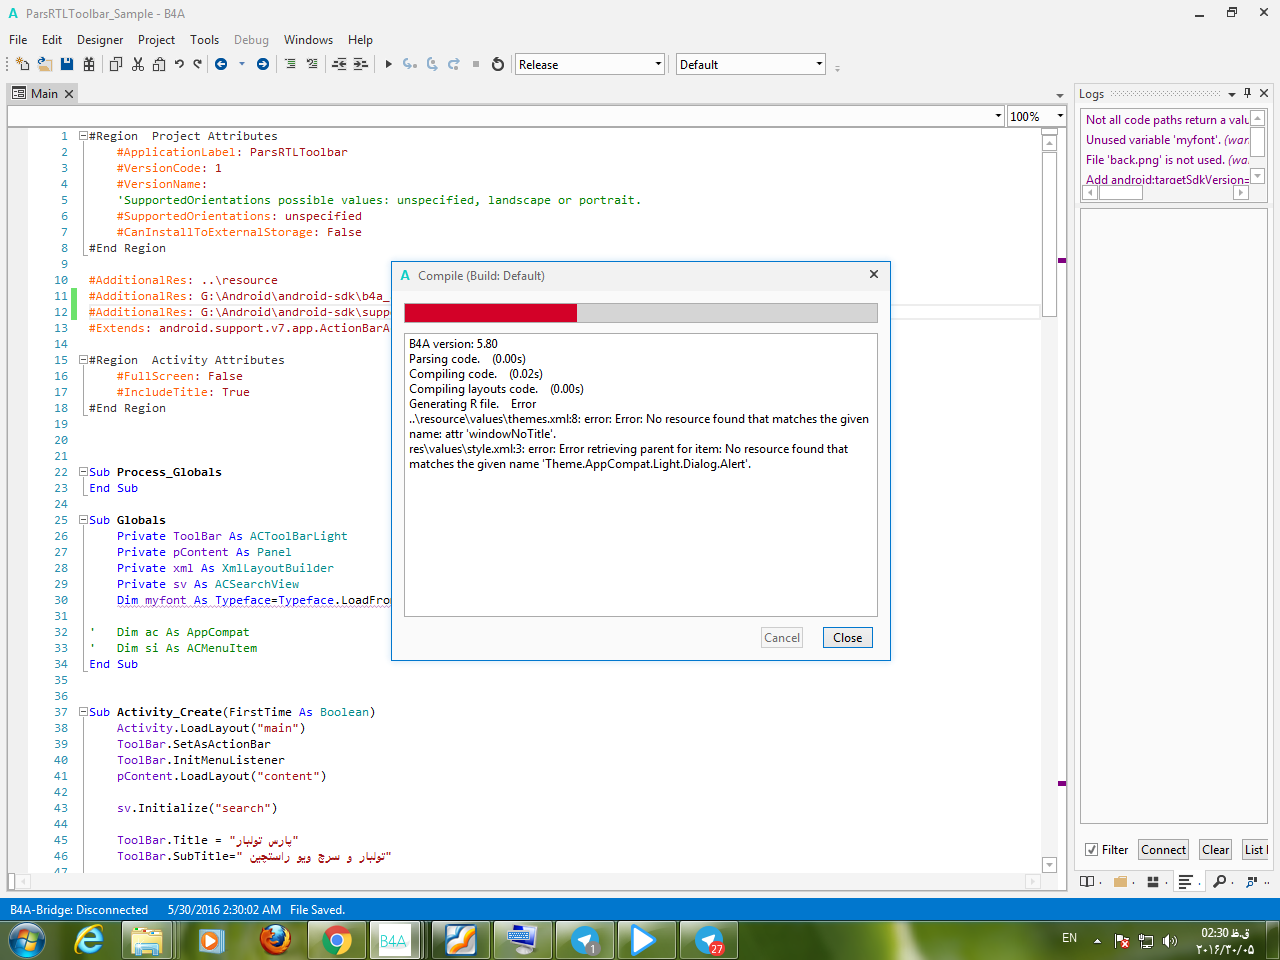Viewport: 1280px width, 960px height.
Task: Uncheck the Filter checkbox in Logs
Action: click(1091, 850)
